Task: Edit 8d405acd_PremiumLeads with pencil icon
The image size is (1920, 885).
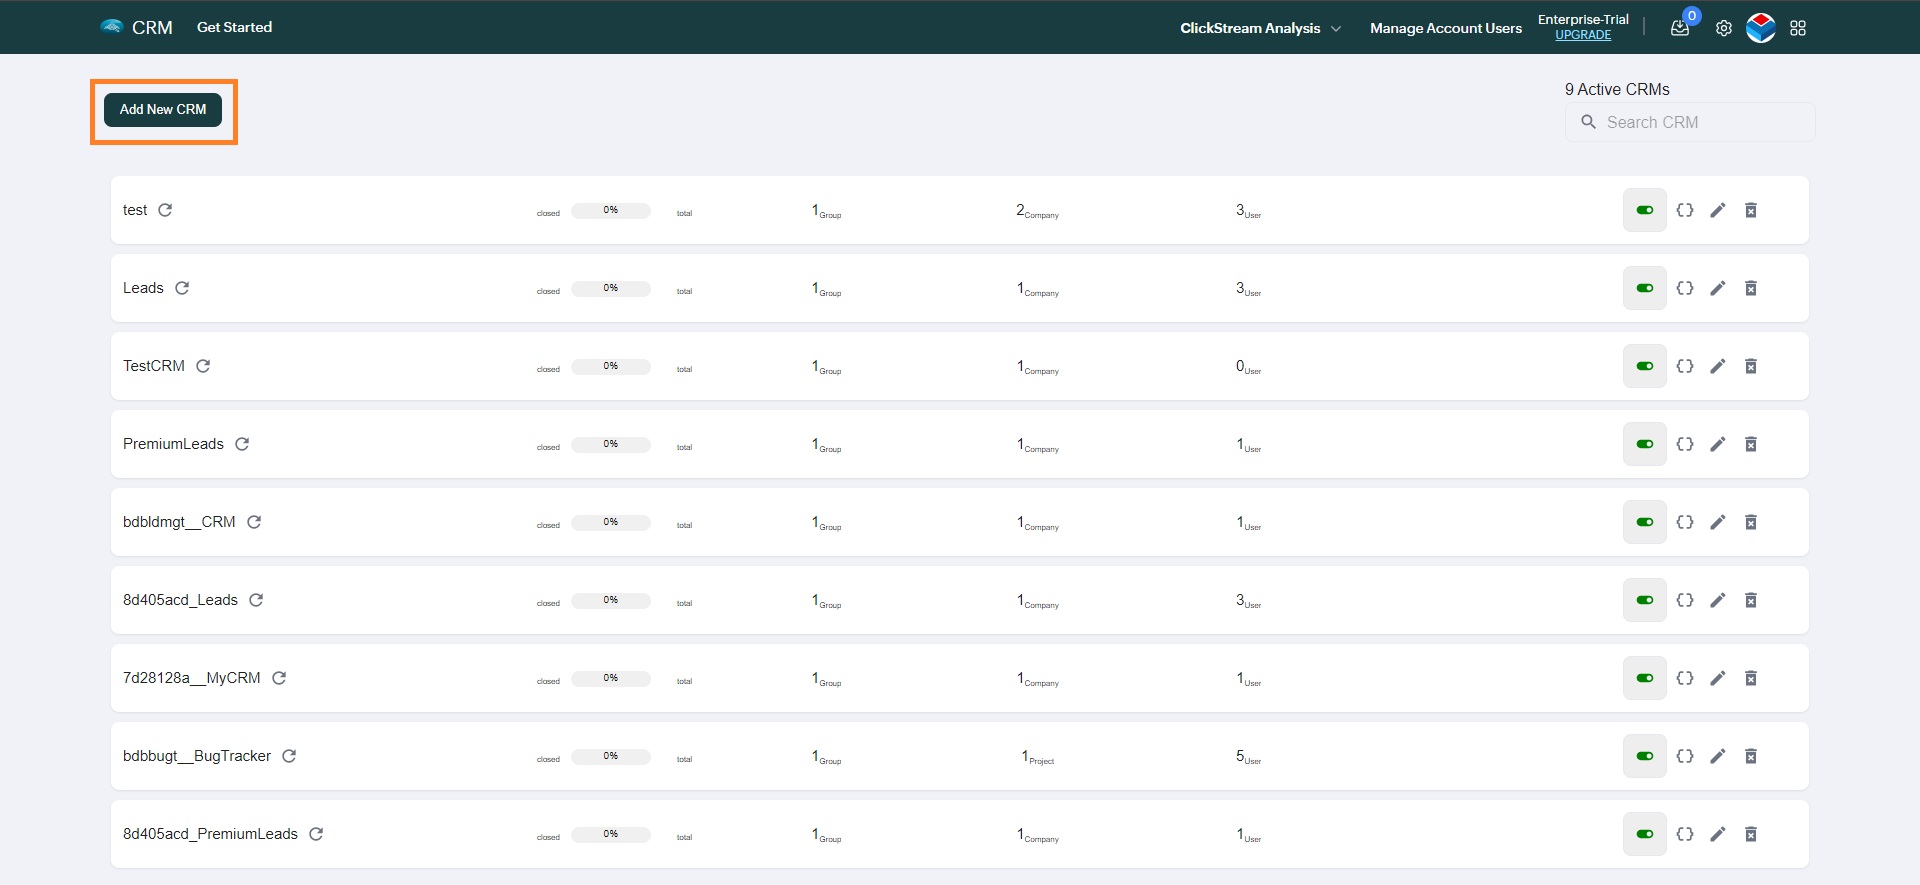Action: point(1718,834)
